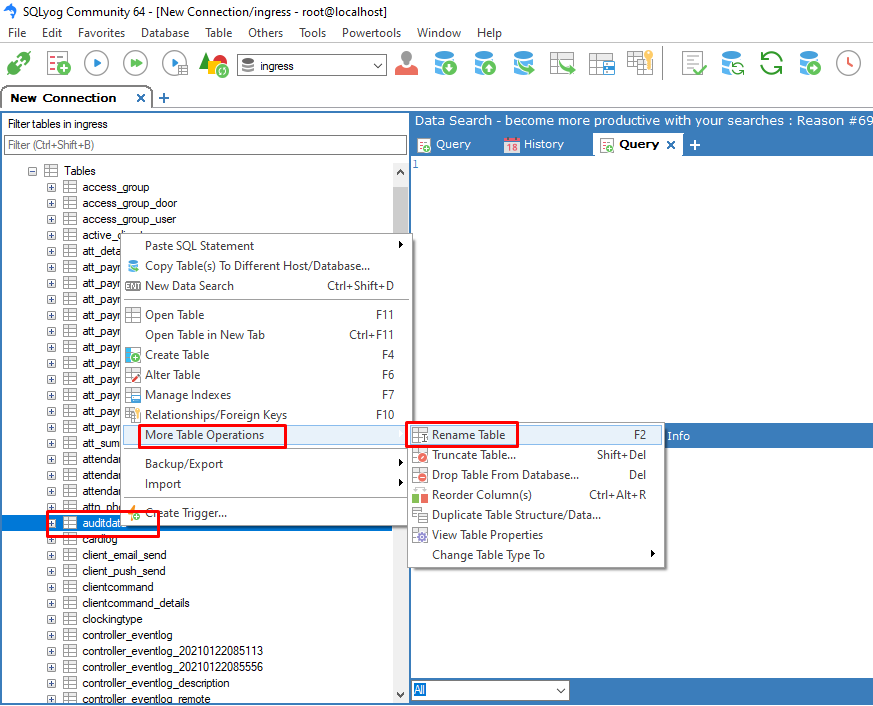Click the scheduled job clock icon

[x=849, y=63]
